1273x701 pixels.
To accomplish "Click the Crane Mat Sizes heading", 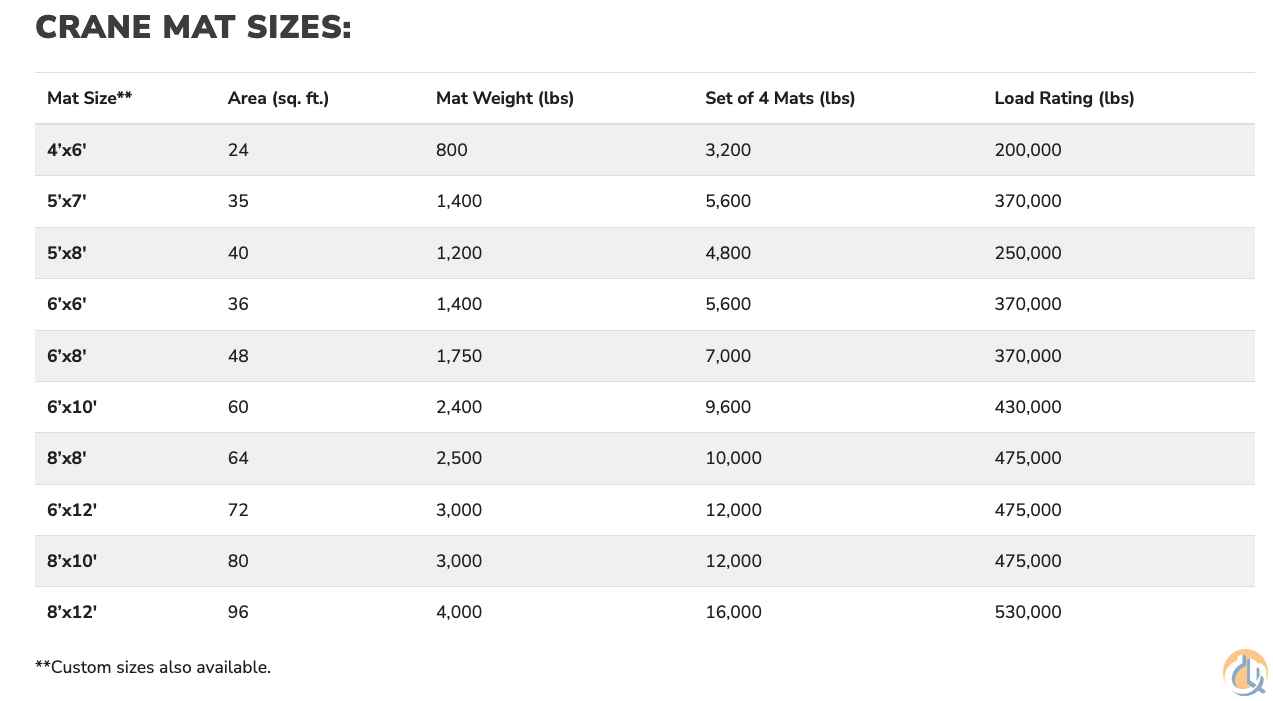I will coord(193,27).
